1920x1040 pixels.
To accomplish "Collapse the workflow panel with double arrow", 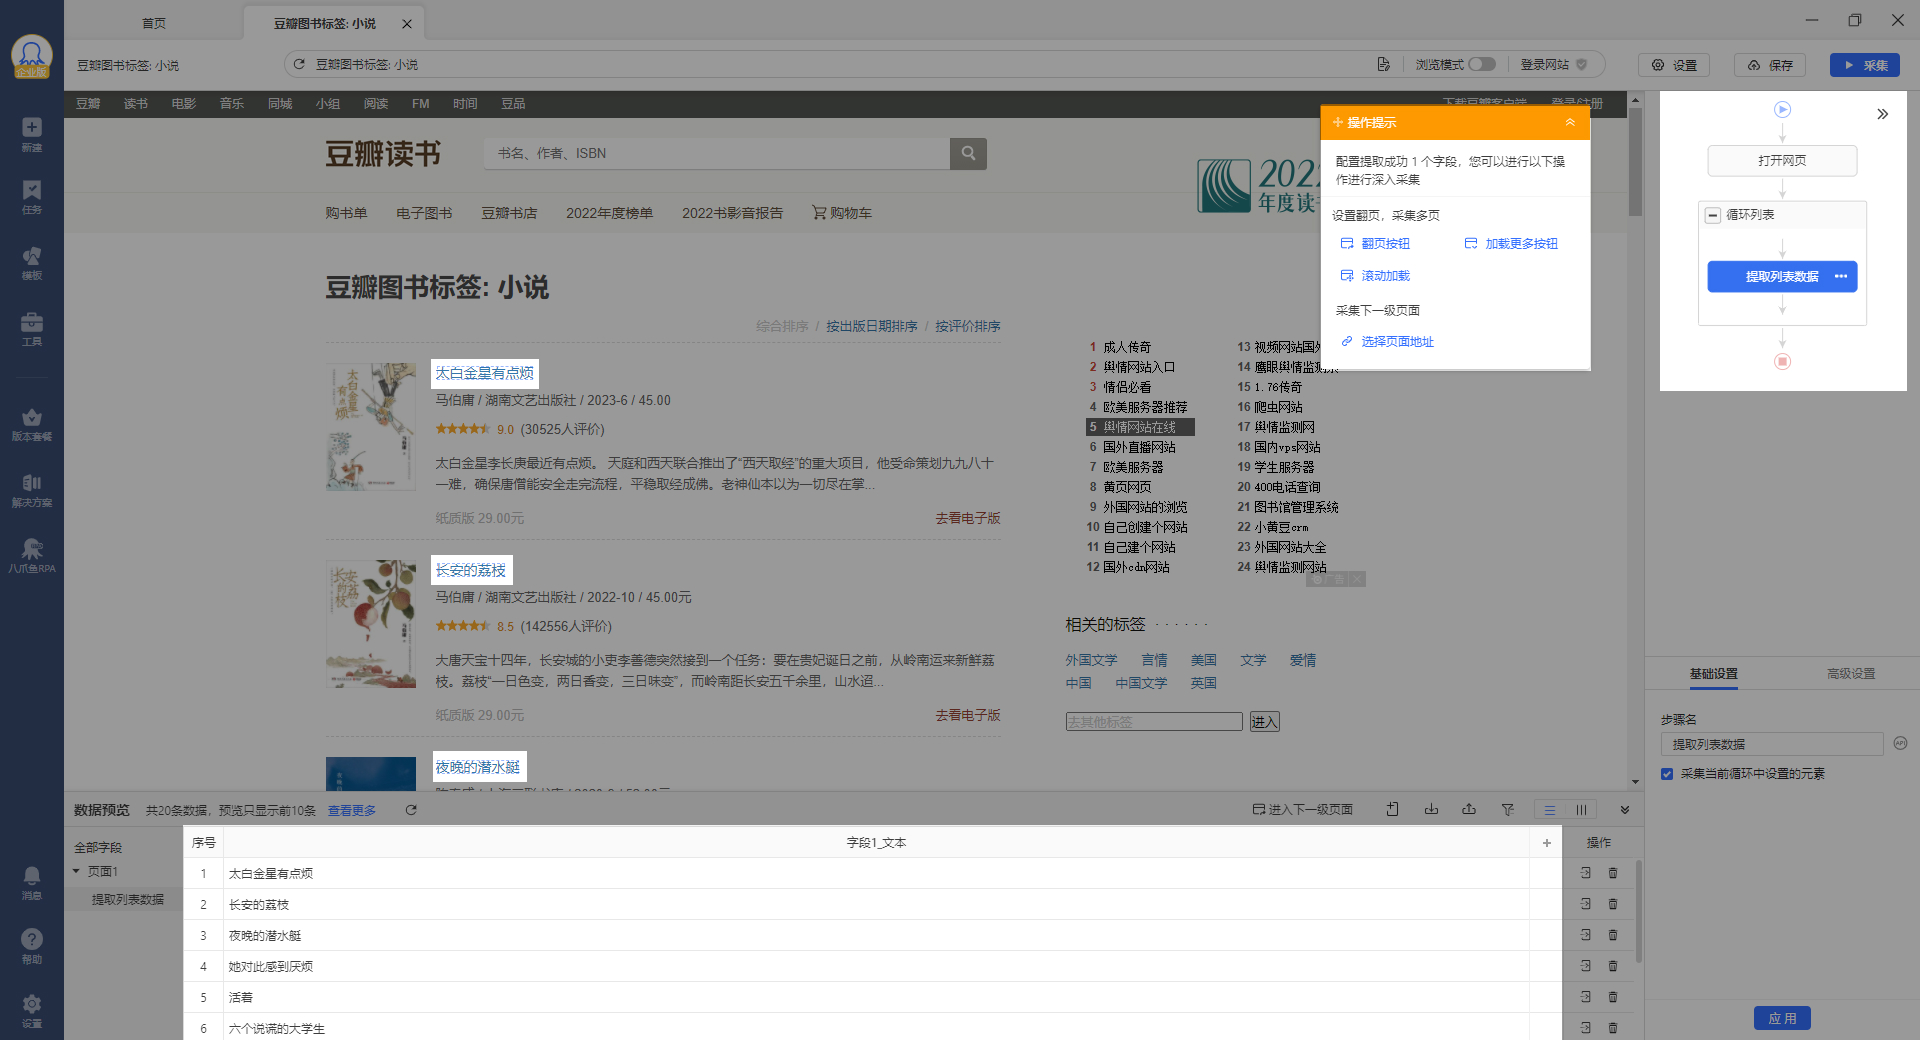I will [1882, 114].
